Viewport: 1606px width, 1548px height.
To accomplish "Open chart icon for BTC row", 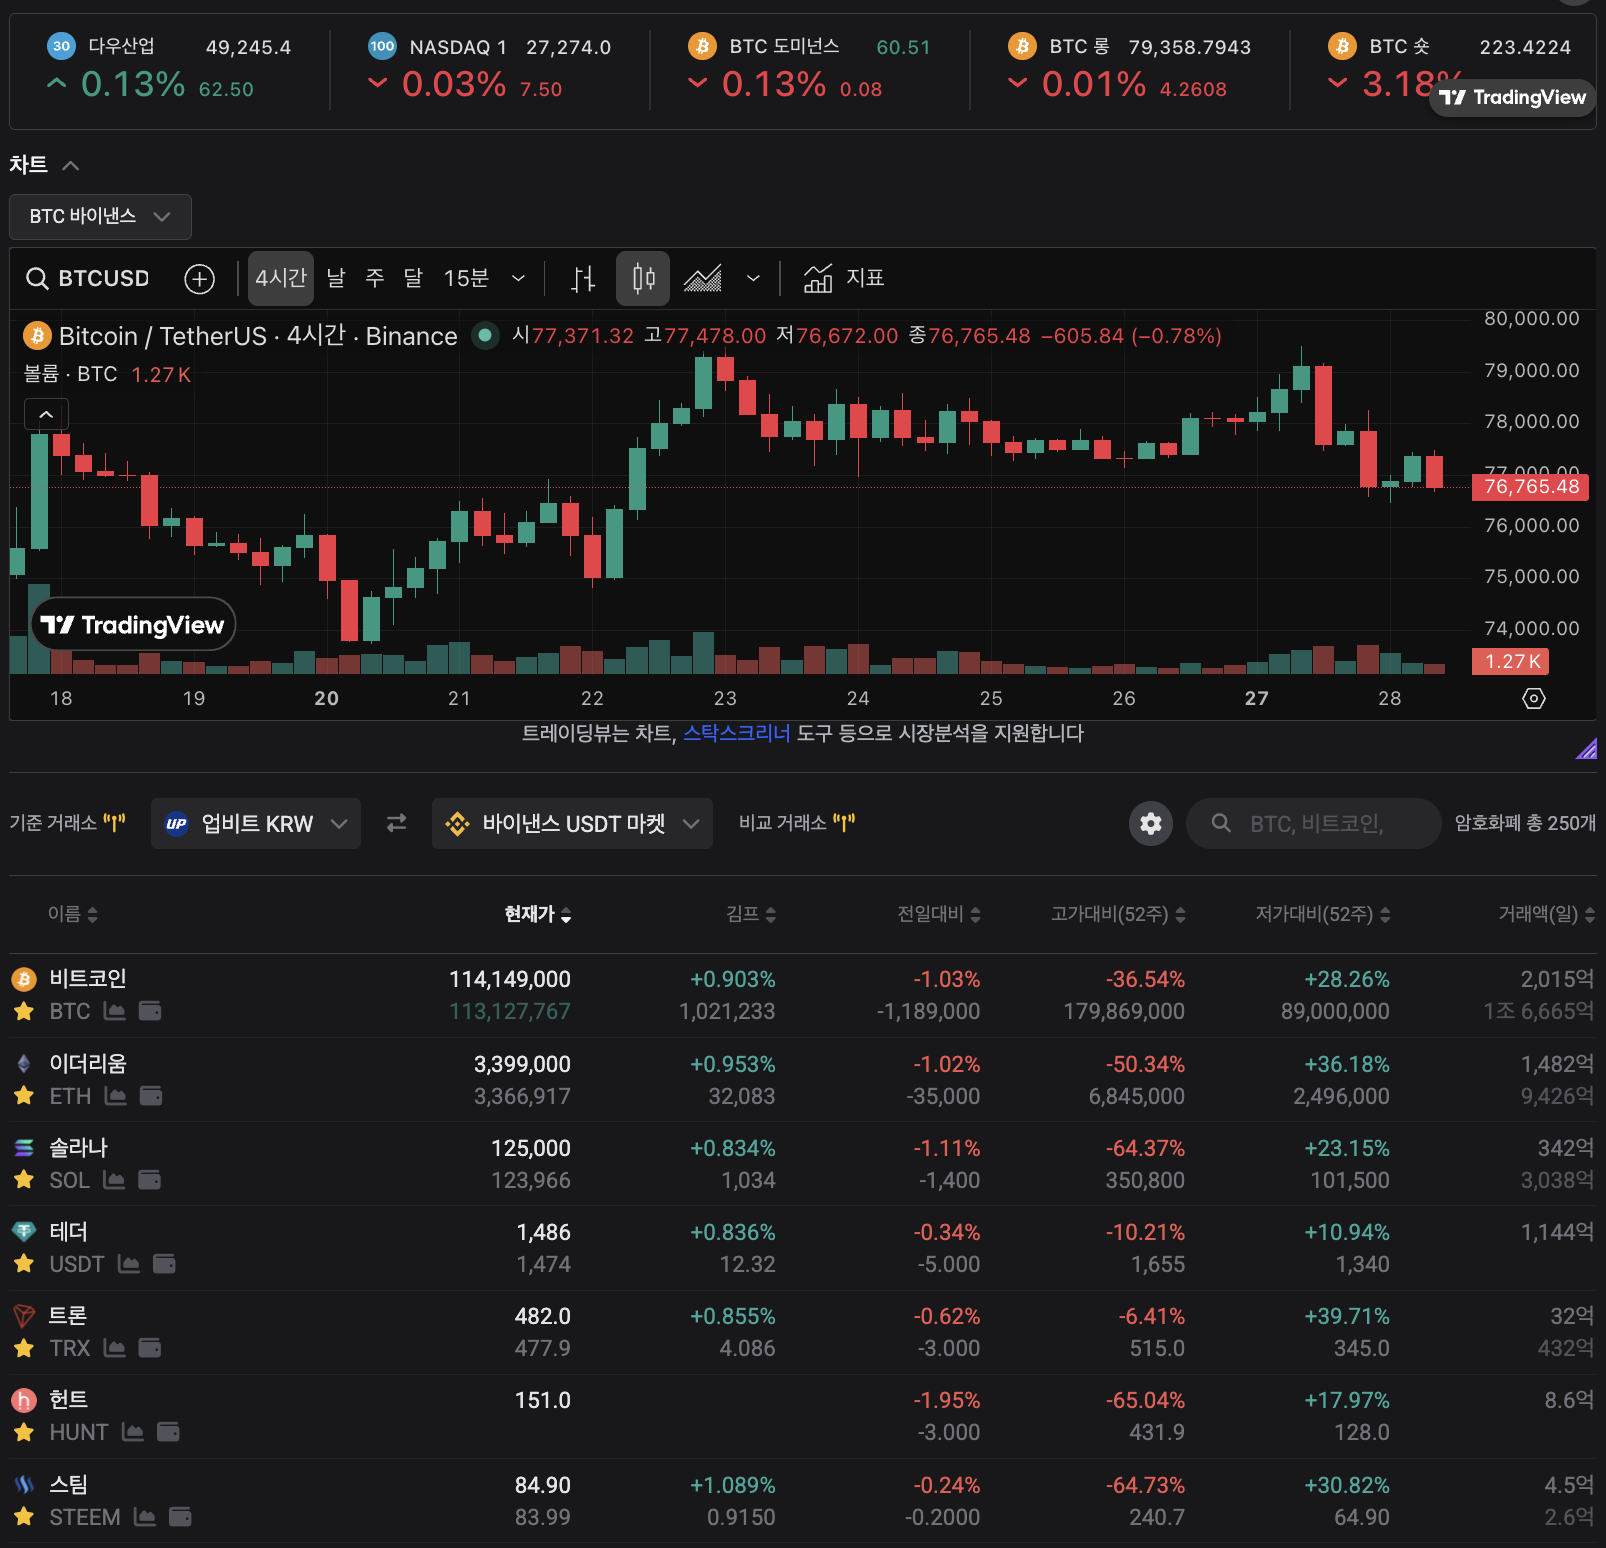I will (x=115, y=1011).
